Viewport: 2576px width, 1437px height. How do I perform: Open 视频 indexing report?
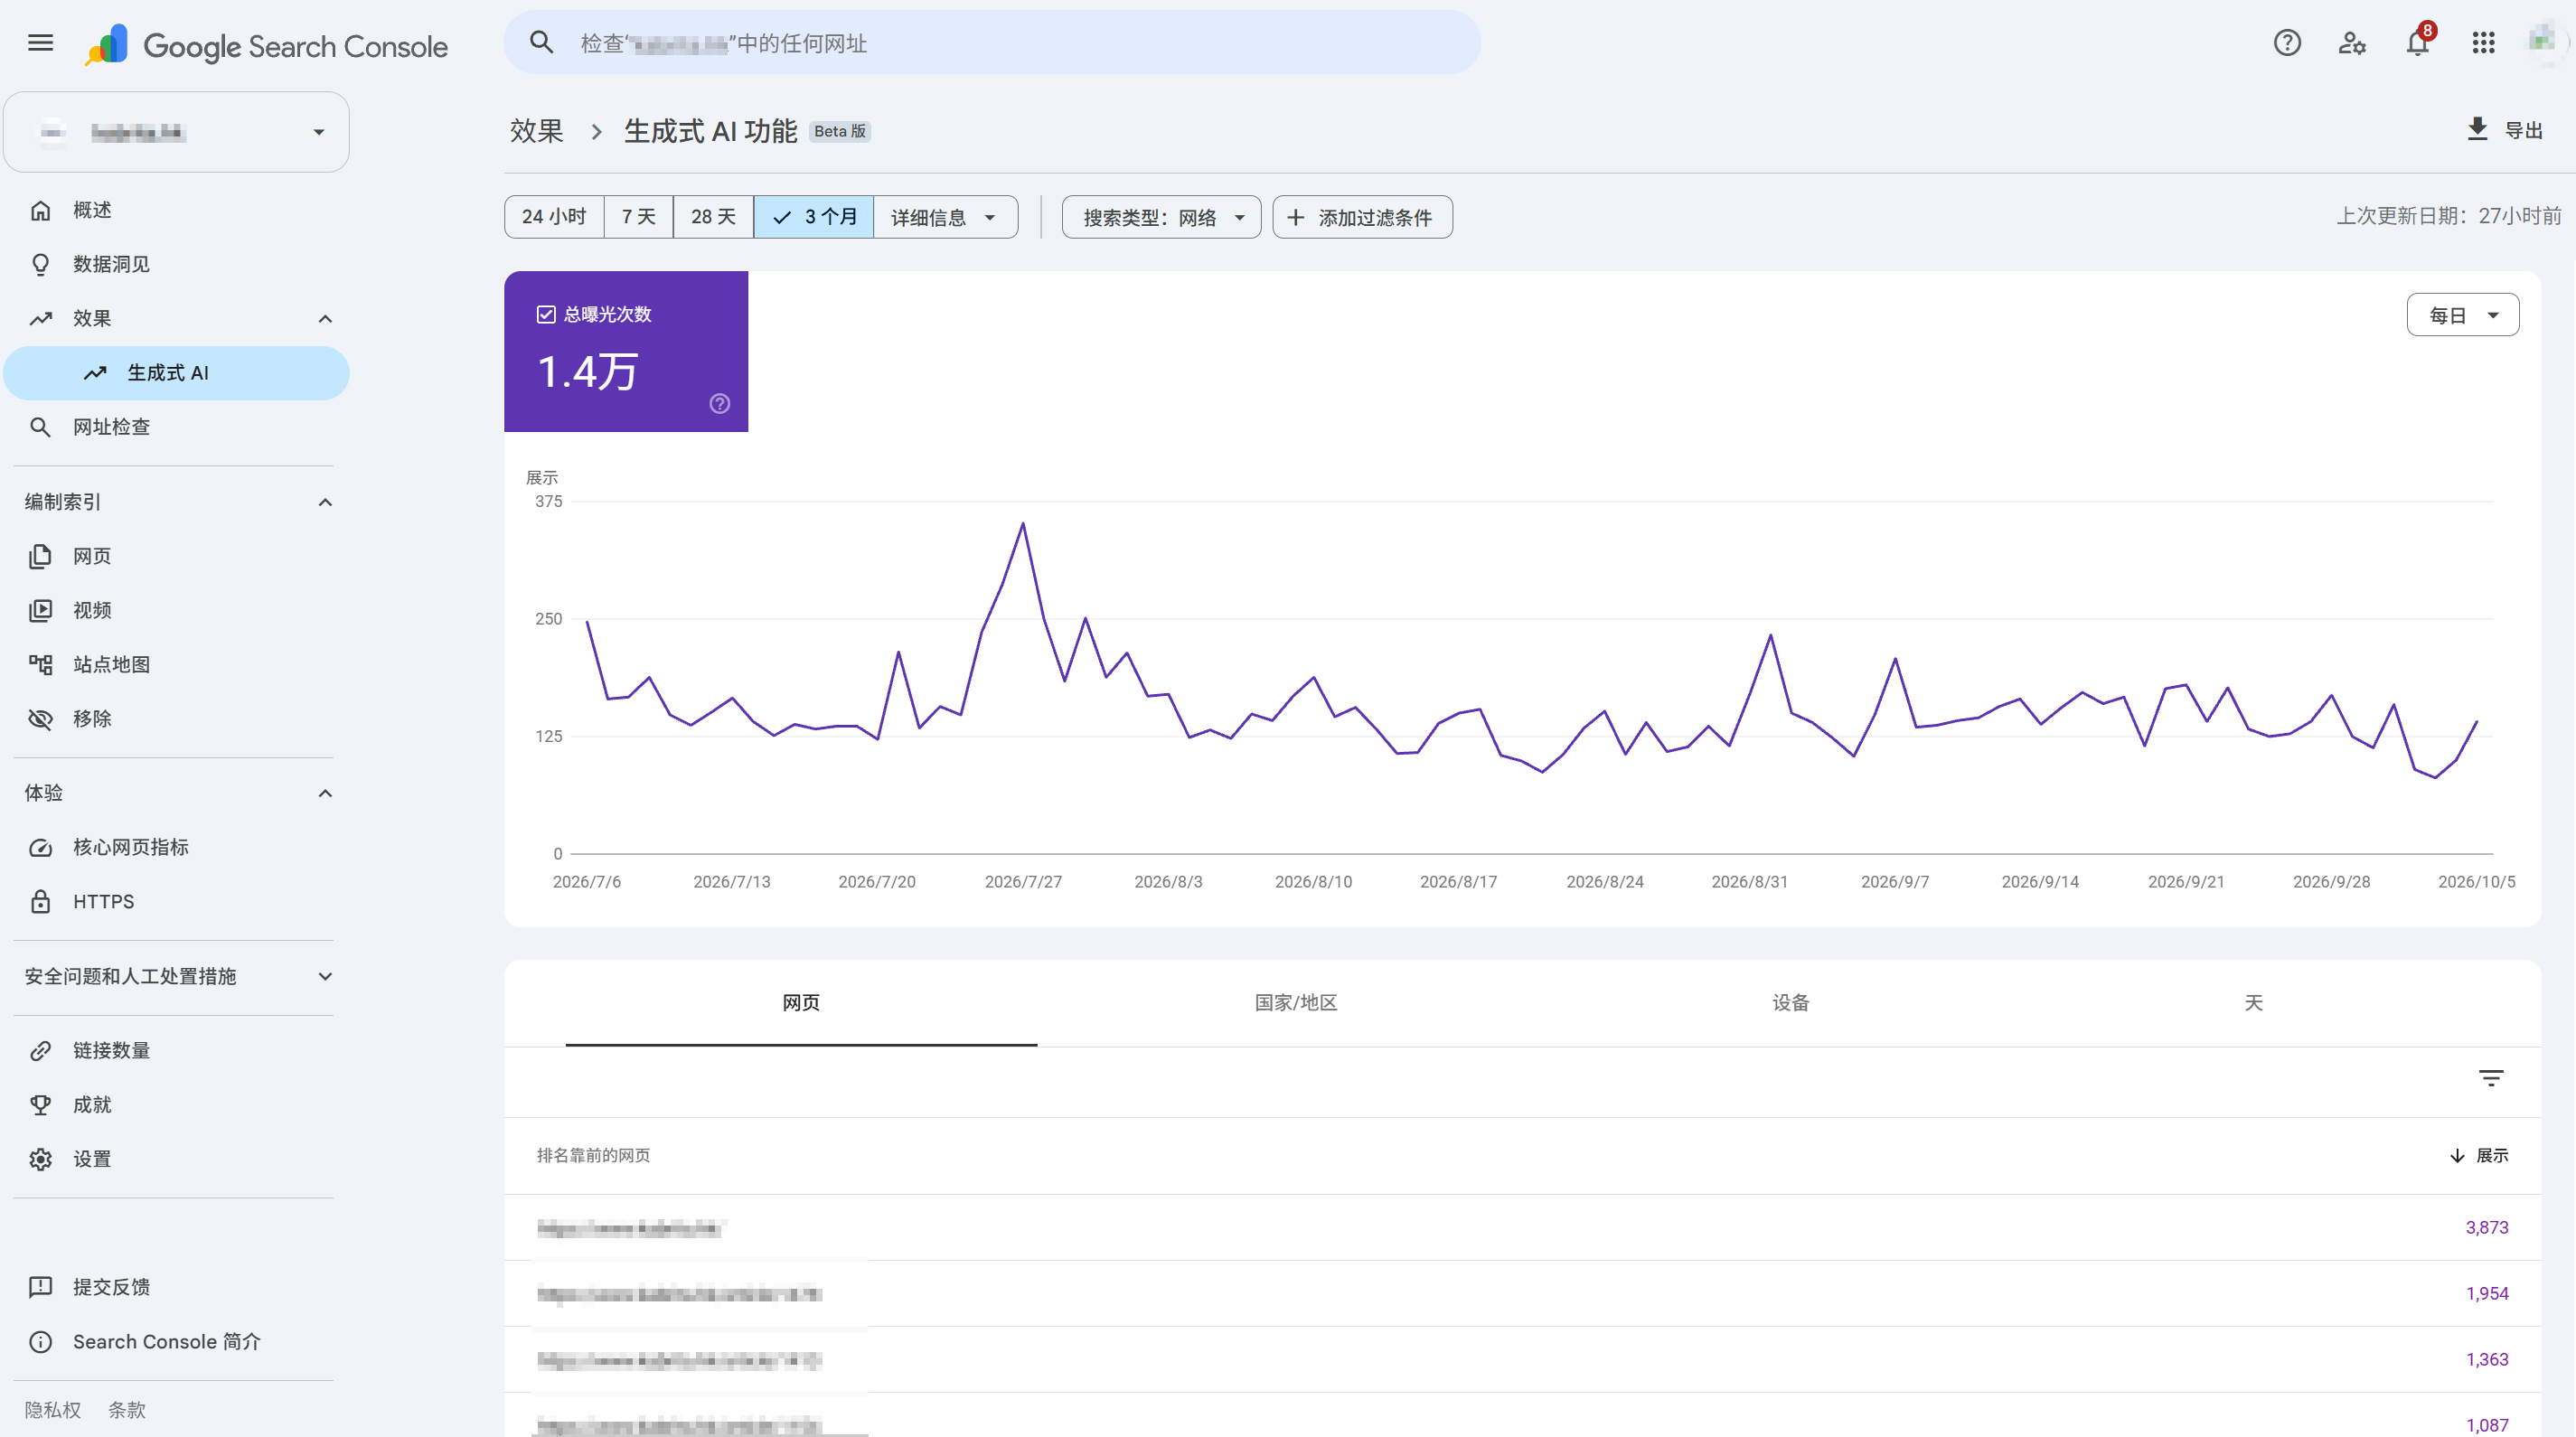pyautogui.click(x=176, y=610)
